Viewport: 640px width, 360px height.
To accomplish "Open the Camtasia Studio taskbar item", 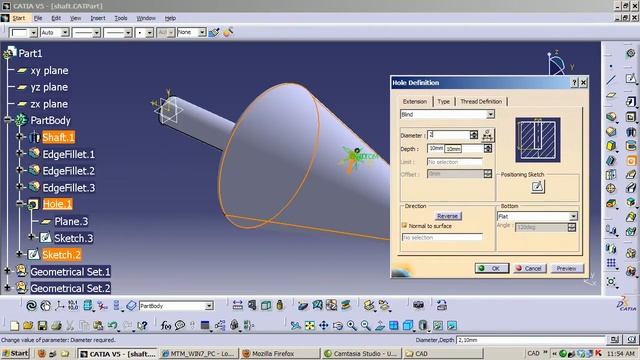I will (361, 354).
